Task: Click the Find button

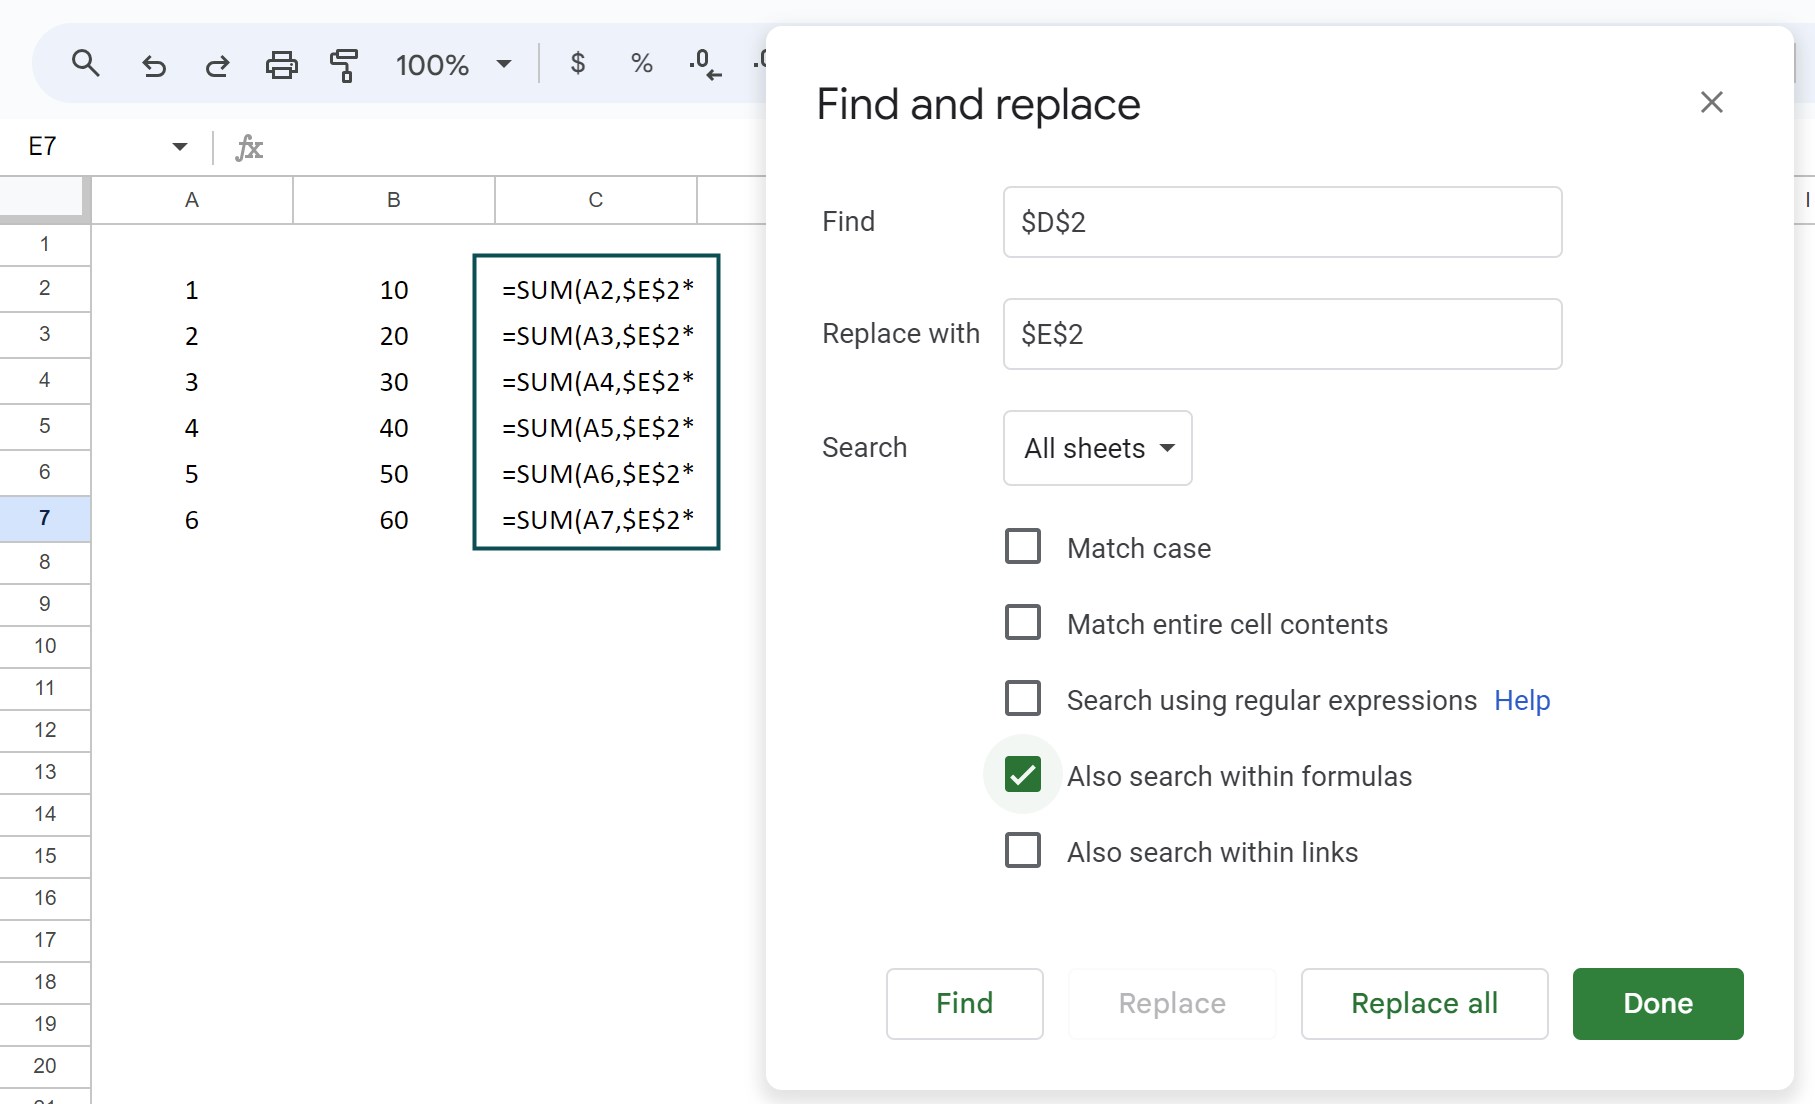Action: pos(964,1003)
